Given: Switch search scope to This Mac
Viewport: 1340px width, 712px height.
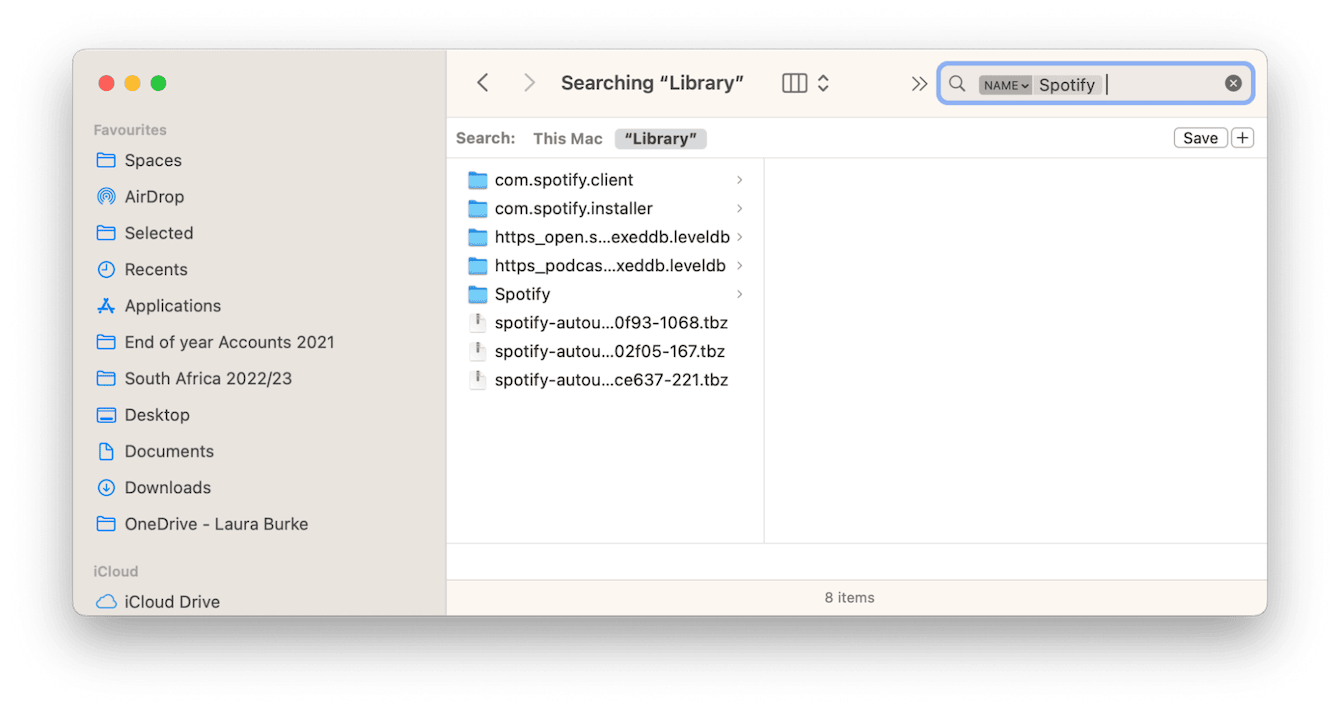Looking at the screenshot, I should coord(567,138).
